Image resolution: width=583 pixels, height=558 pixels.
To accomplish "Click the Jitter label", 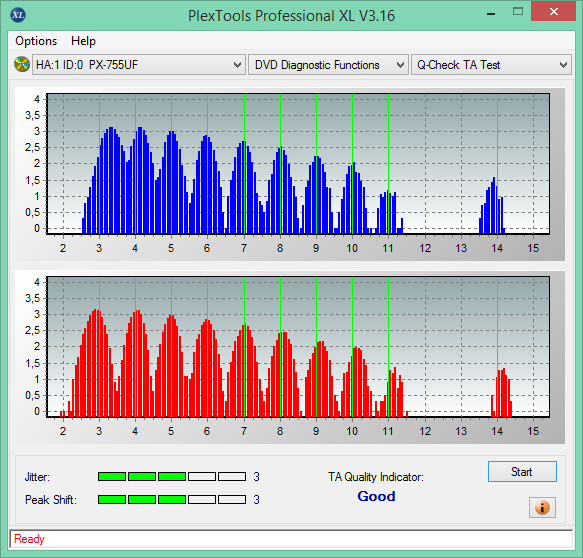I will [x=37, y=477].
